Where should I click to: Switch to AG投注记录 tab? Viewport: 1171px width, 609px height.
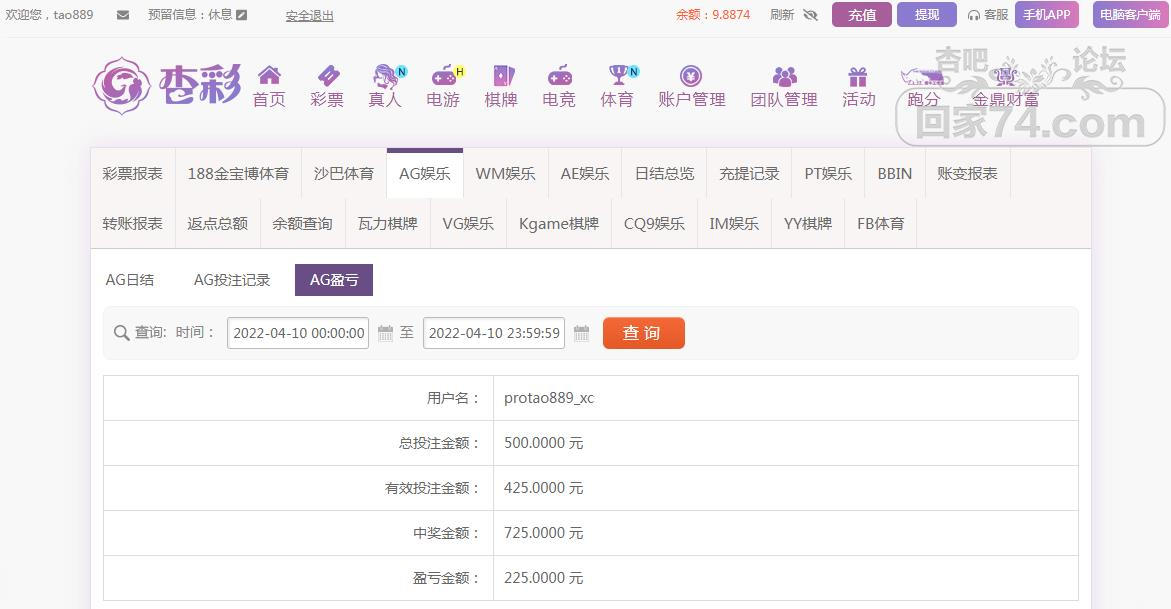coord(232,280)
